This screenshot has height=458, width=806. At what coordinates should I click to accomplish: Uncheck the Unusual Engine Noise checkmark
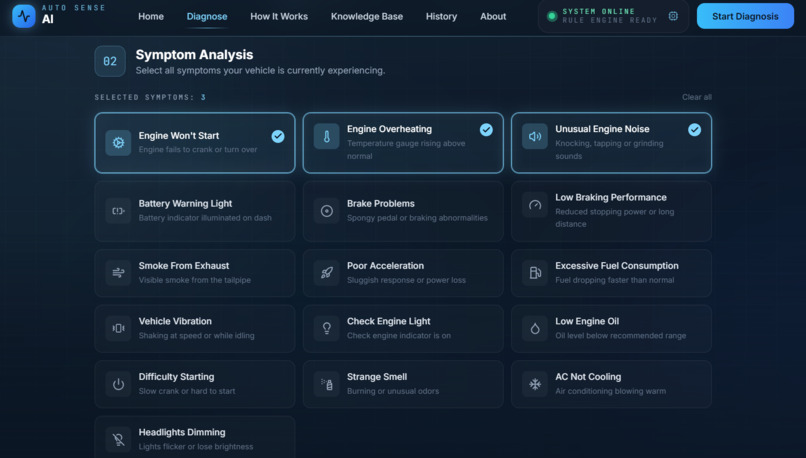[694, 130]
